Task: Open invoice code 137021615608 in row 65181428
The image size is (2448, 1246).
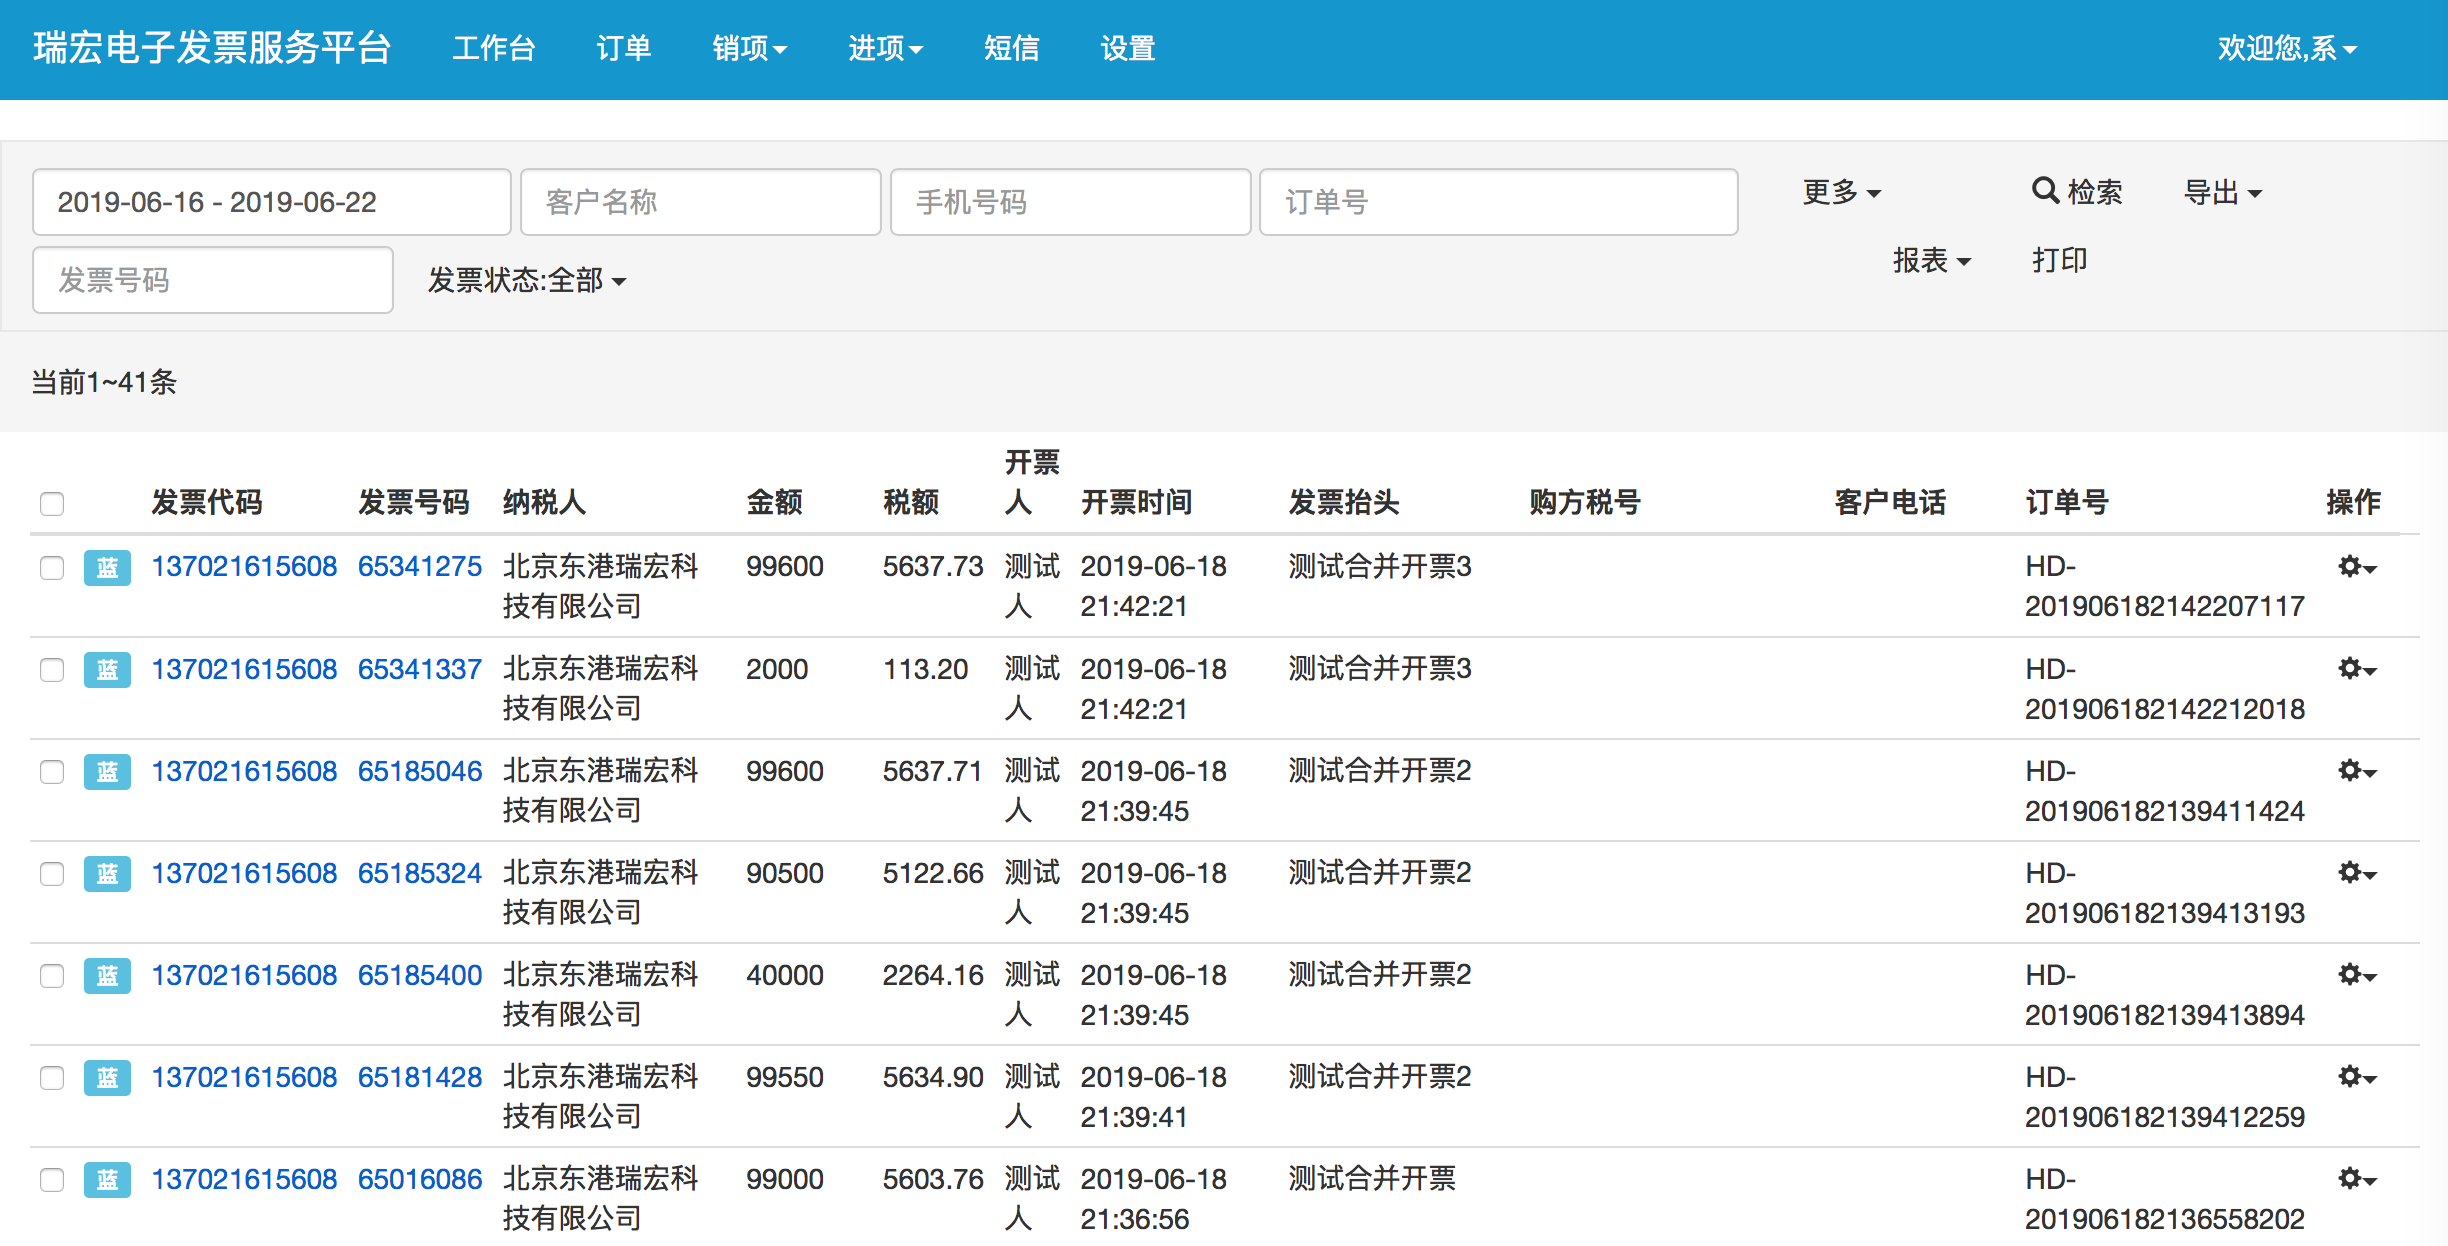Action: (244, 1077)
